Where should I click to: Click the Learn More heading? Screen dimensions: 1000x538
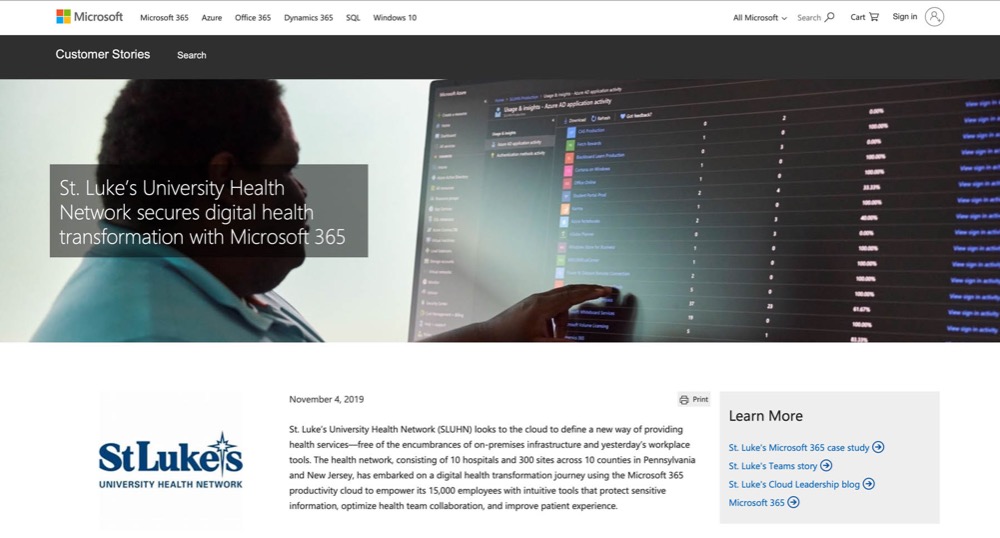(765, 416)
